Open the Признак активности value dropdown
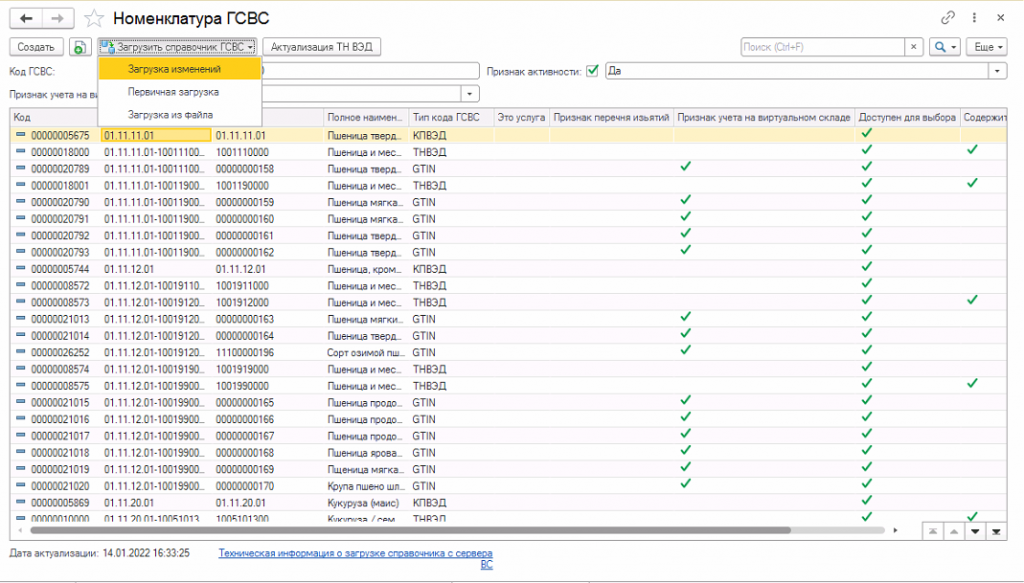This screenshot has width=1024, height=583. 997,71
